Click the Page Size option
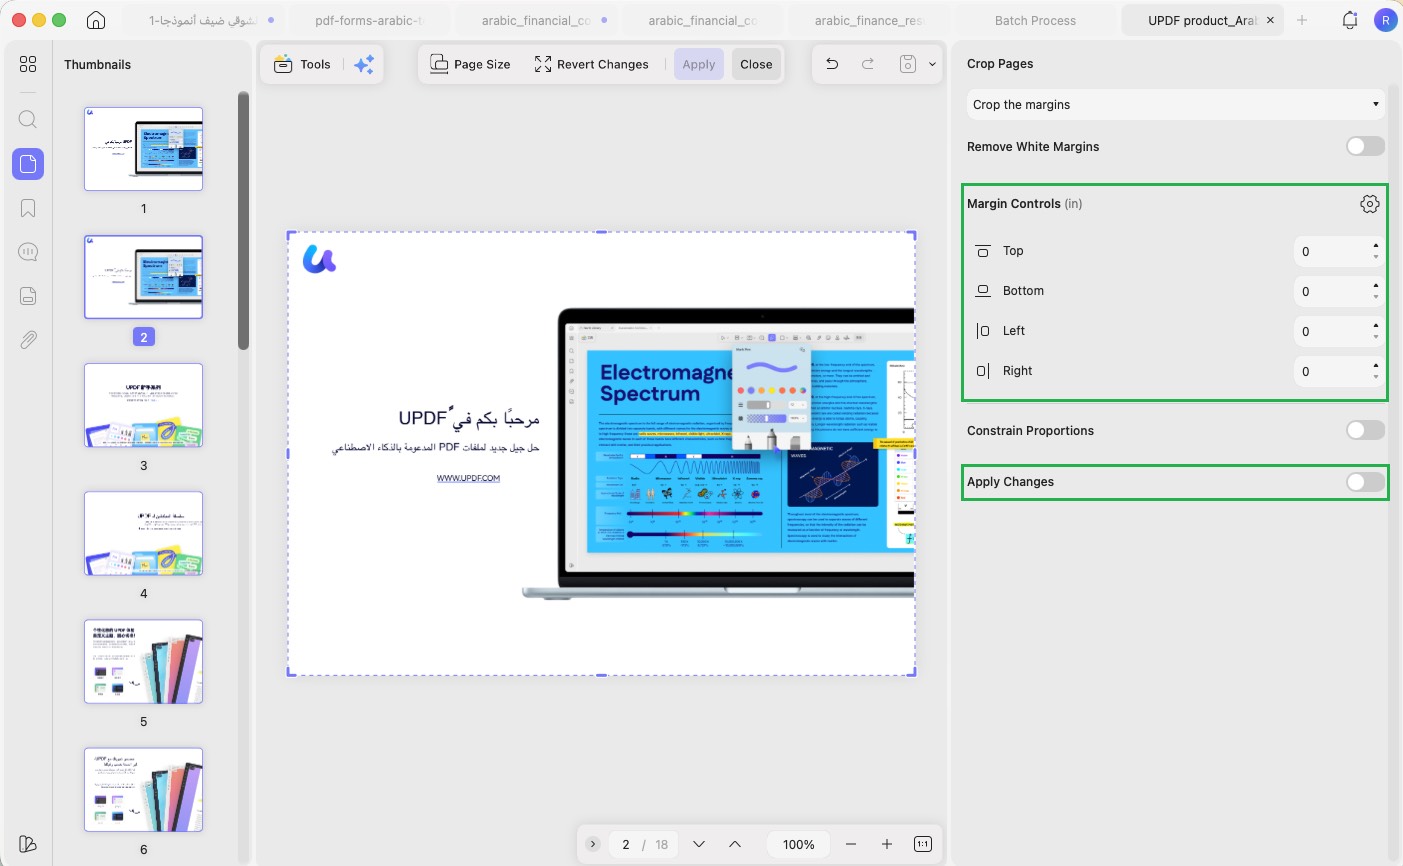Viewport: 1403px width, 866px height. point(470,64)
